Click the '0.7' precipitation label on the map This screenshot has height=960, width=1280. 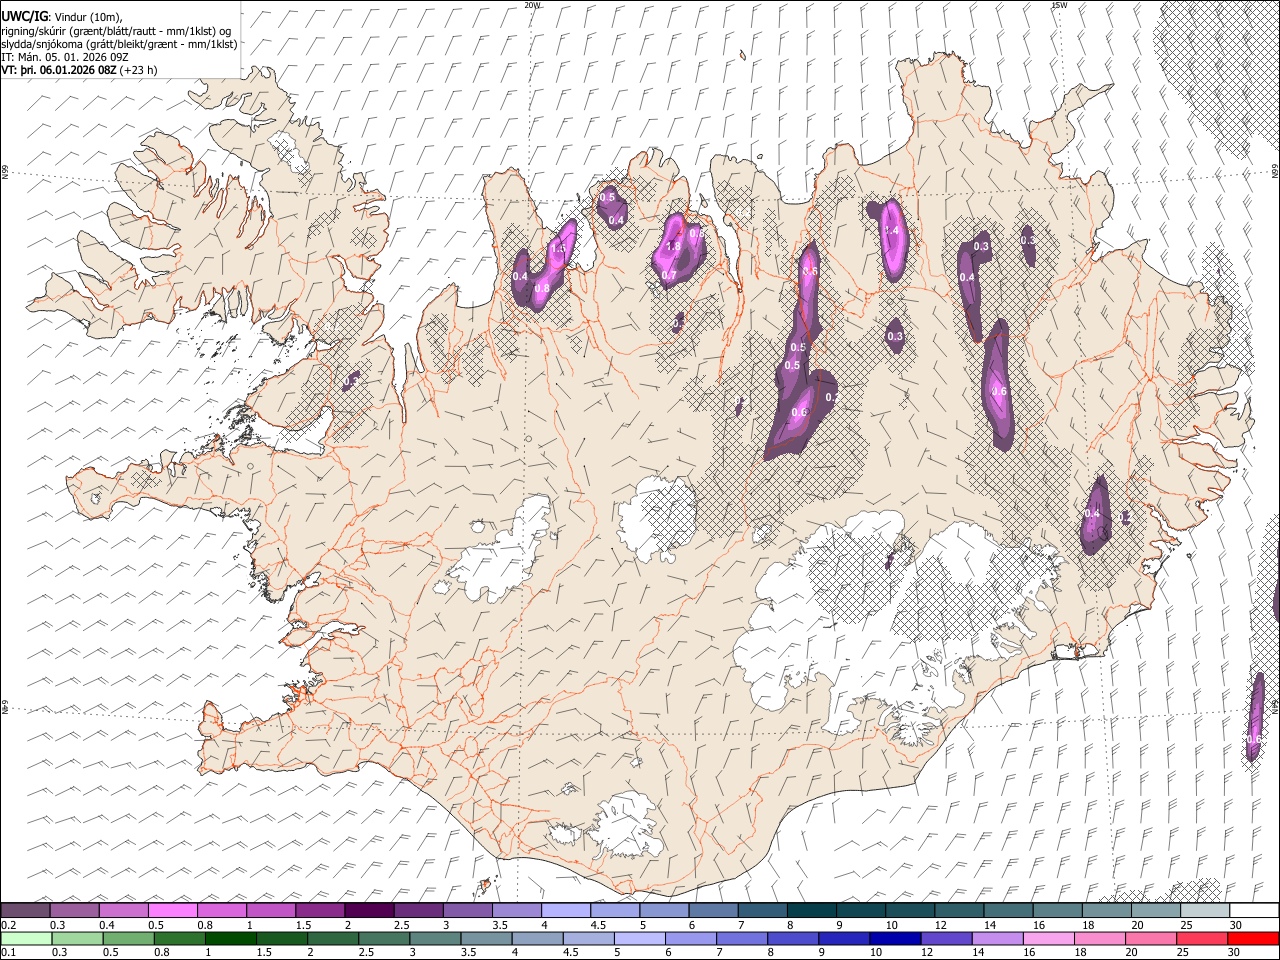669,276
